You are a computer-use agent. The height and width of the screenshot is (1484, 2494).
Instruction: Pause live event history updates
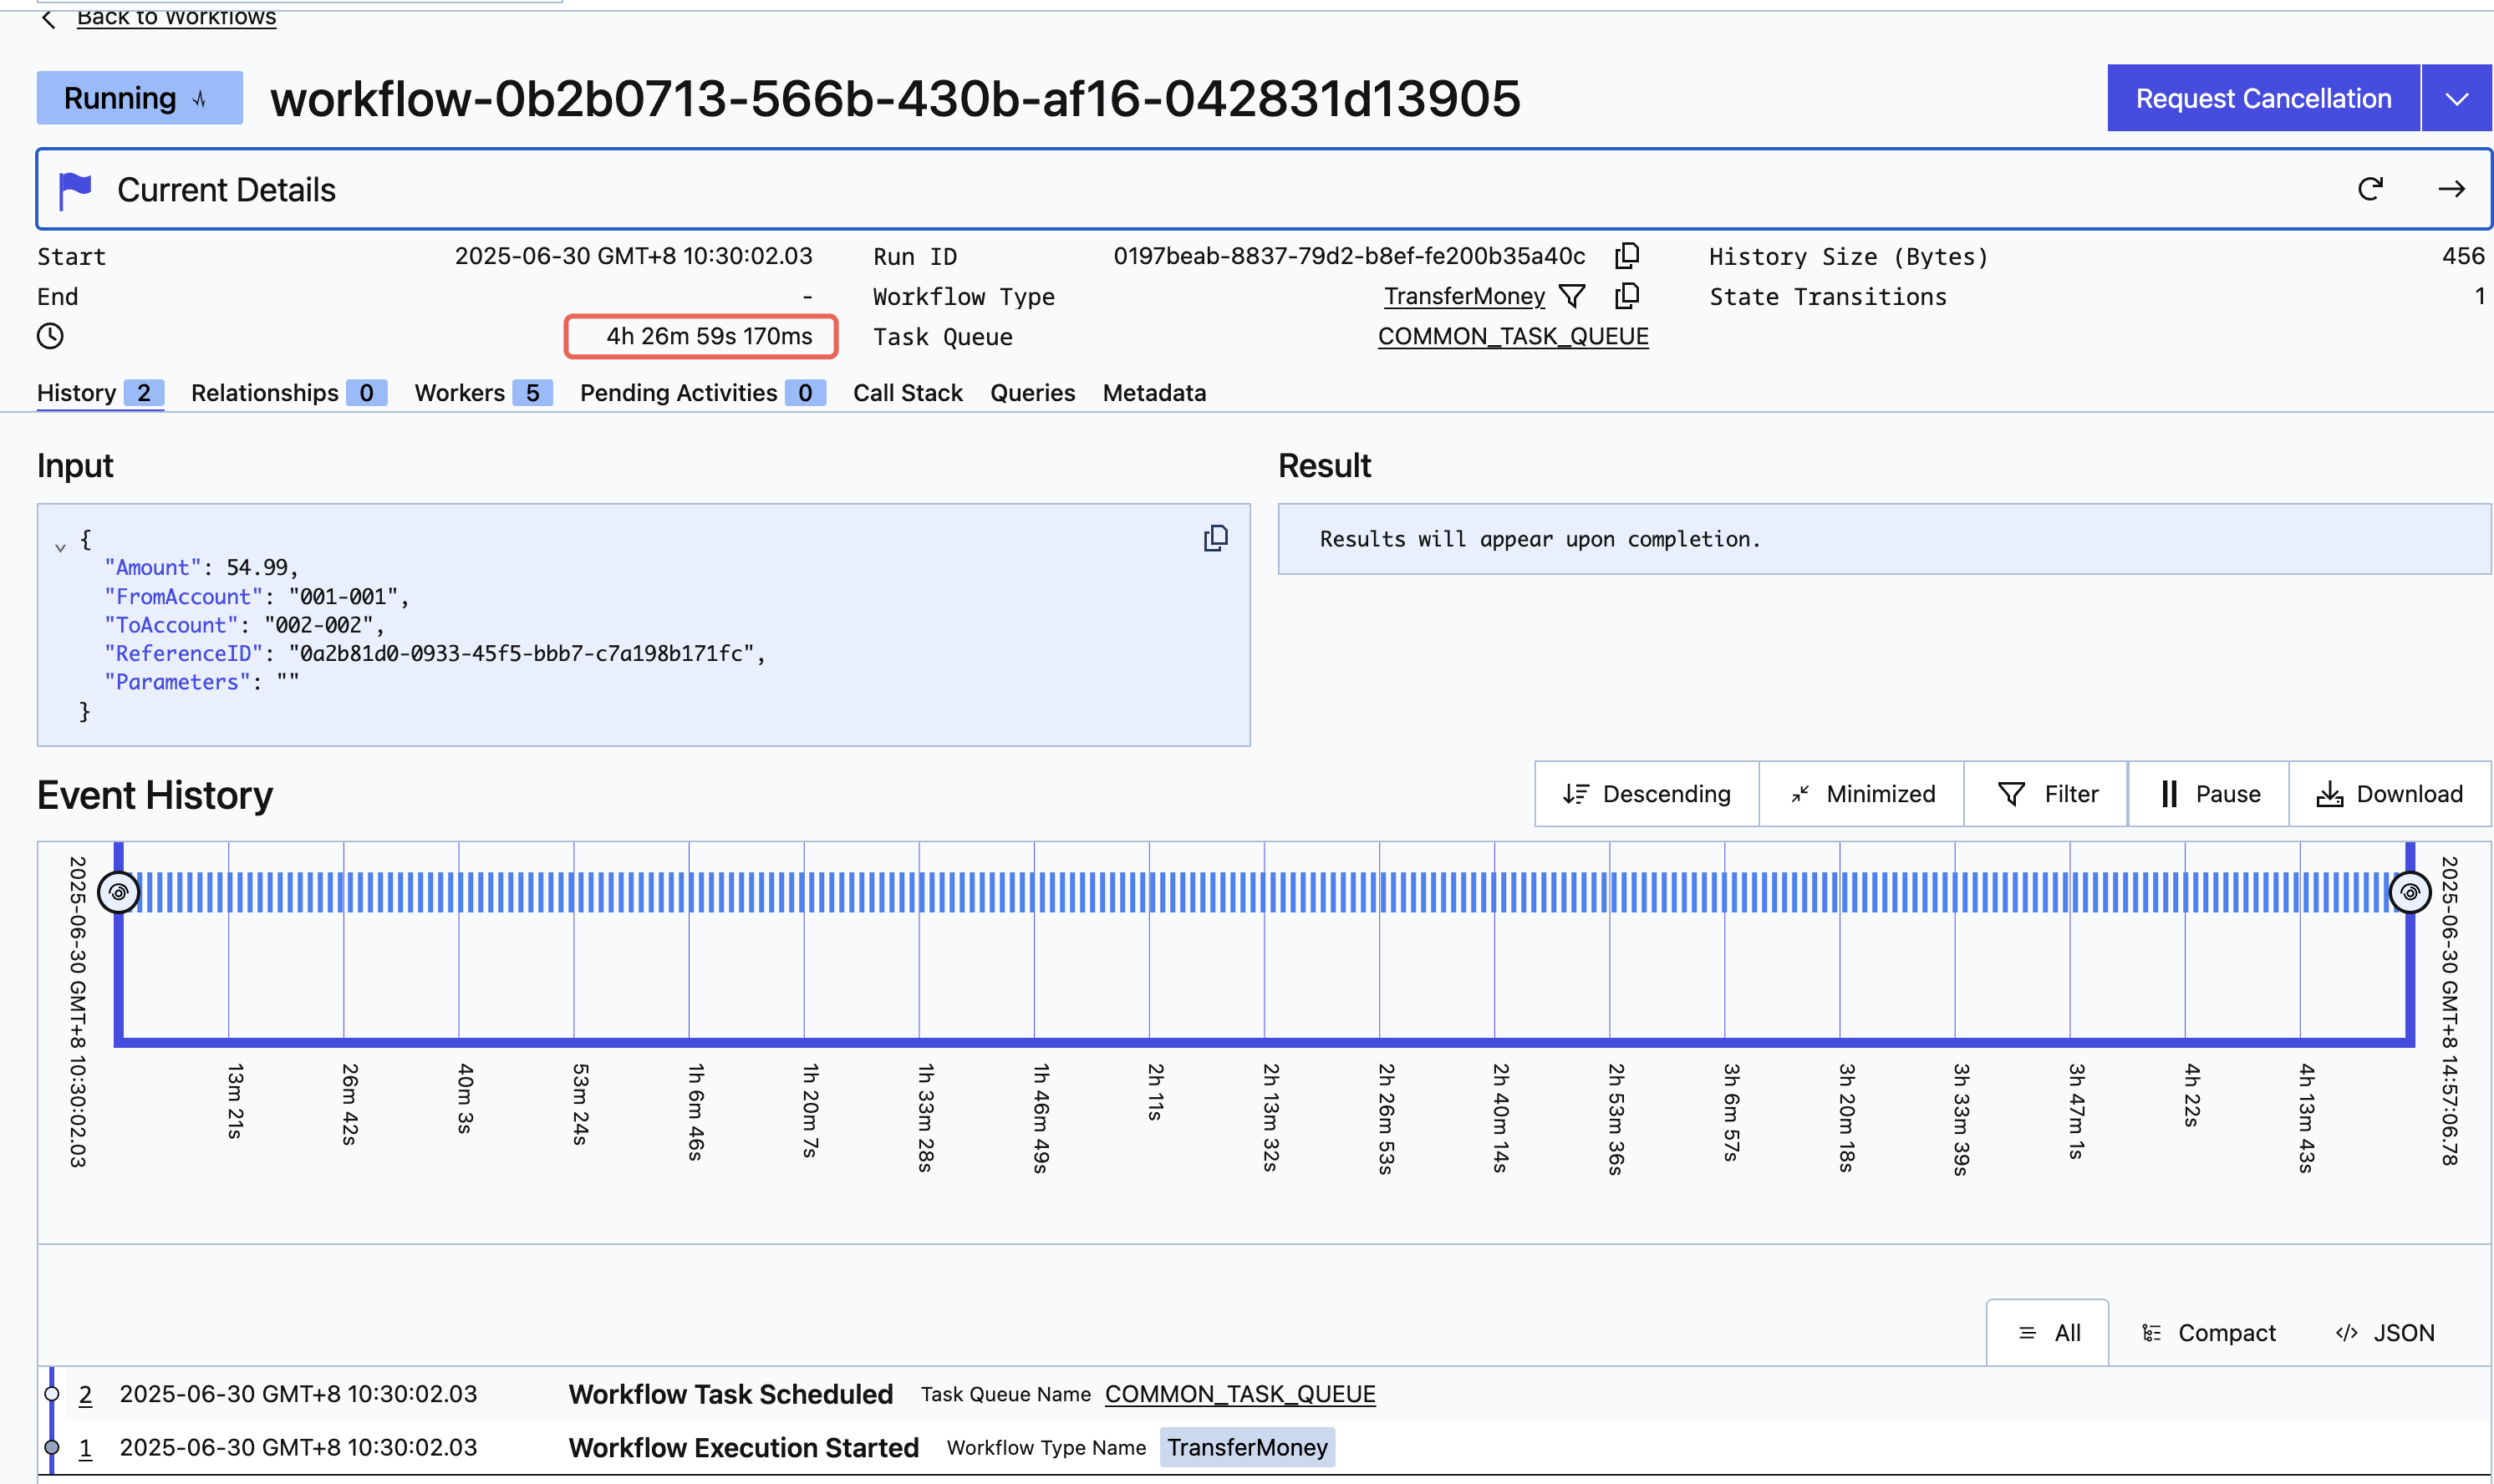pyautogui.click(x=2209, y=794)
